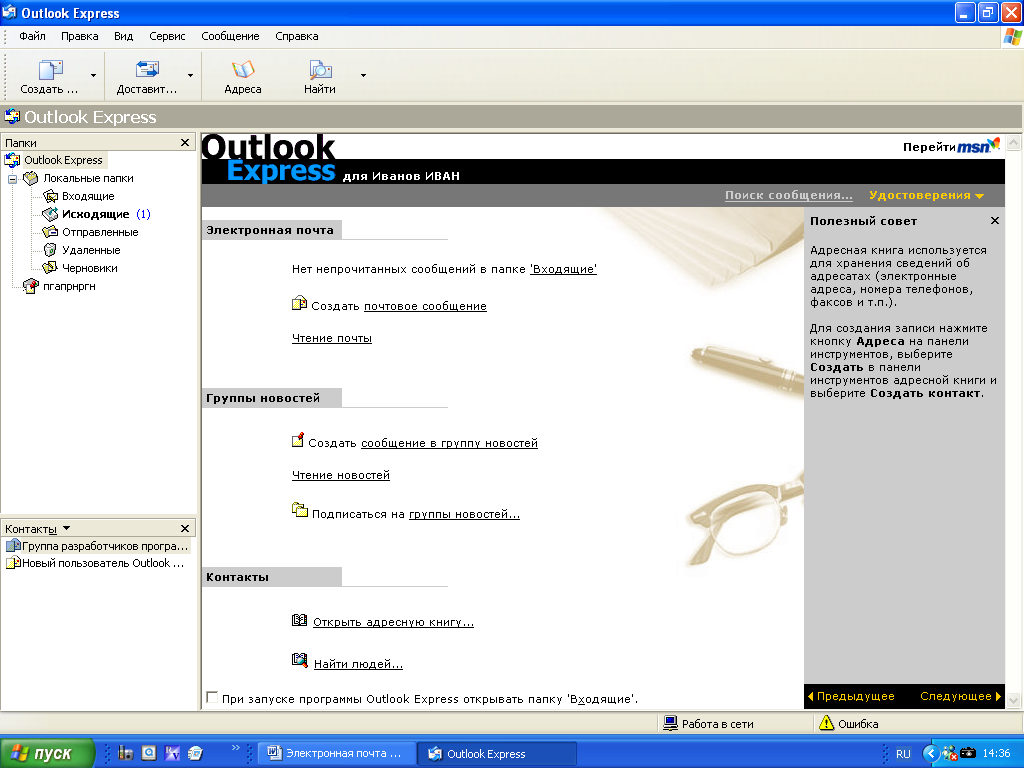Switch to Электронная почта taskbar window

[338, 753]
